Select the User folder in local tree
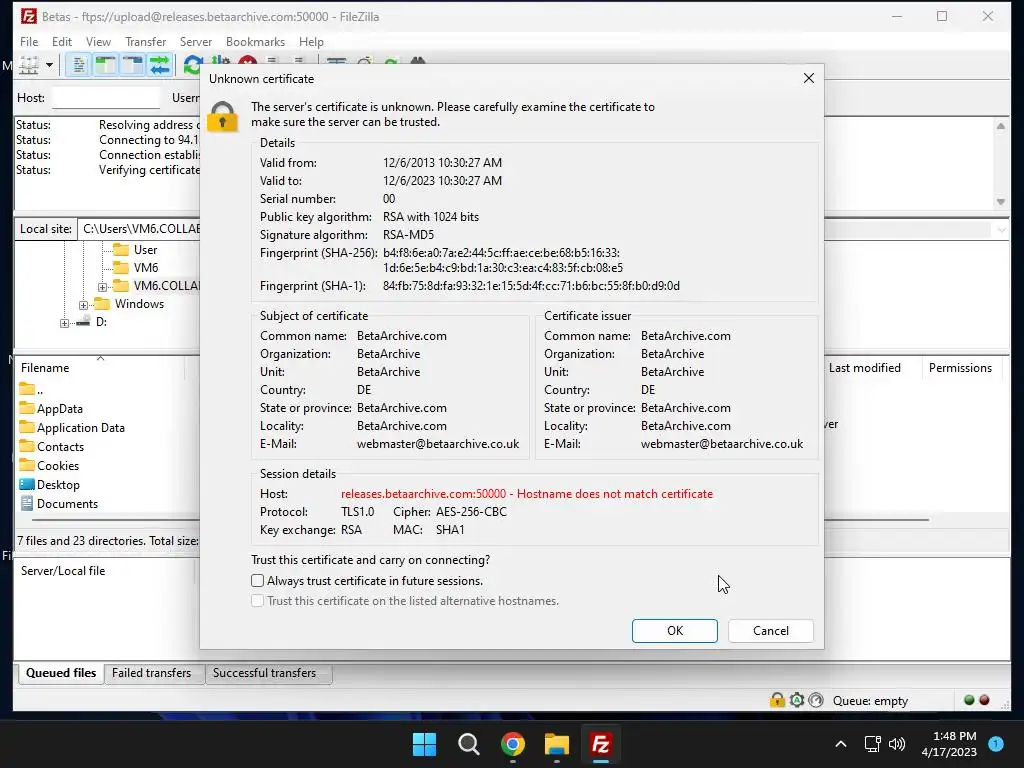The image size is (1024, 768). coord(145,250)
